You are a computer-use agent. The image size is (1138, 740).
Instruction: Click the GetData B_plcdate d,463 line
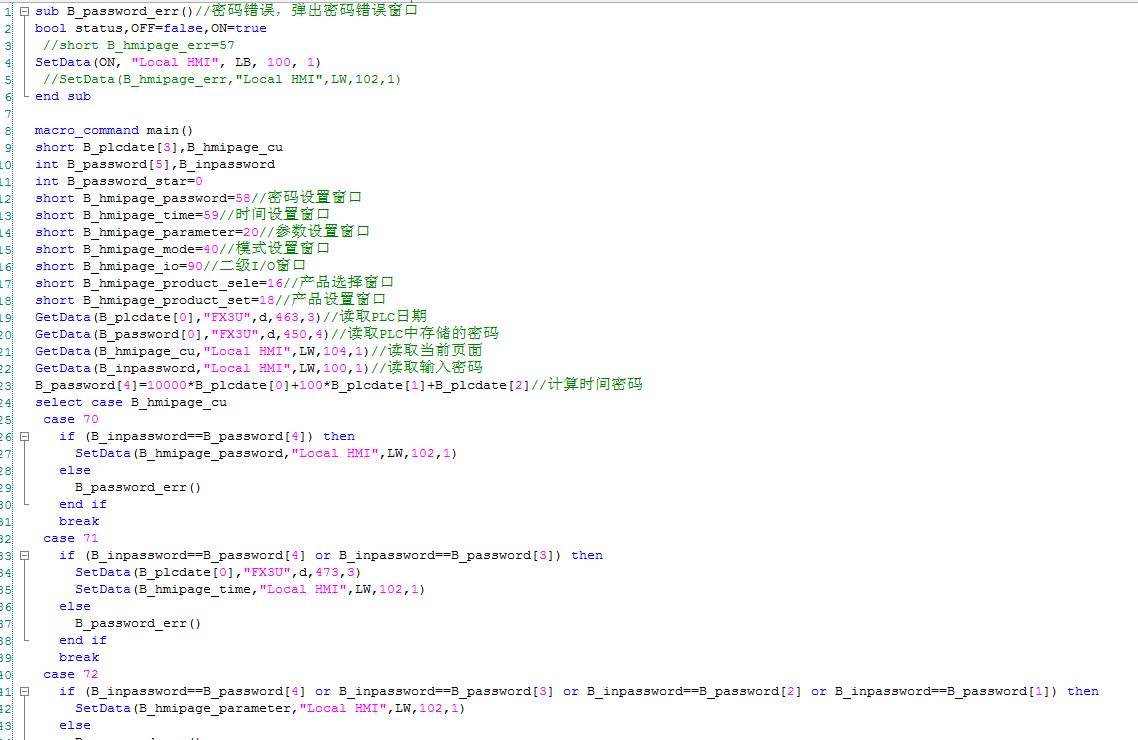[230, 317]
